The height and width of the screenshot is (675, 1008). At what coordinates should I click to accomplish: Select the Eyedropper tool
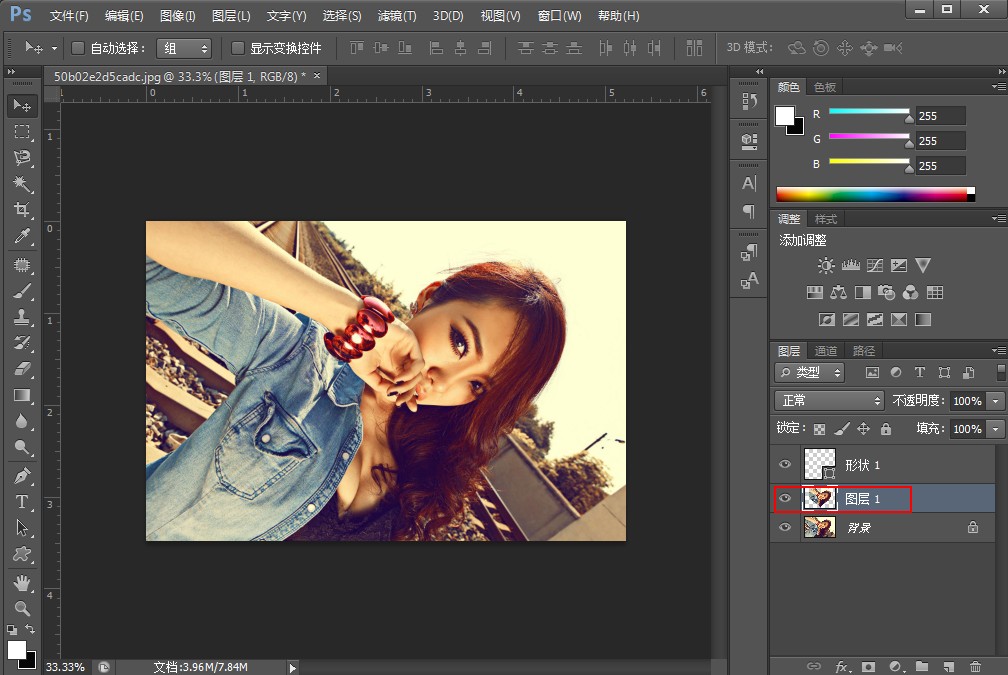[x=22, y=236]
